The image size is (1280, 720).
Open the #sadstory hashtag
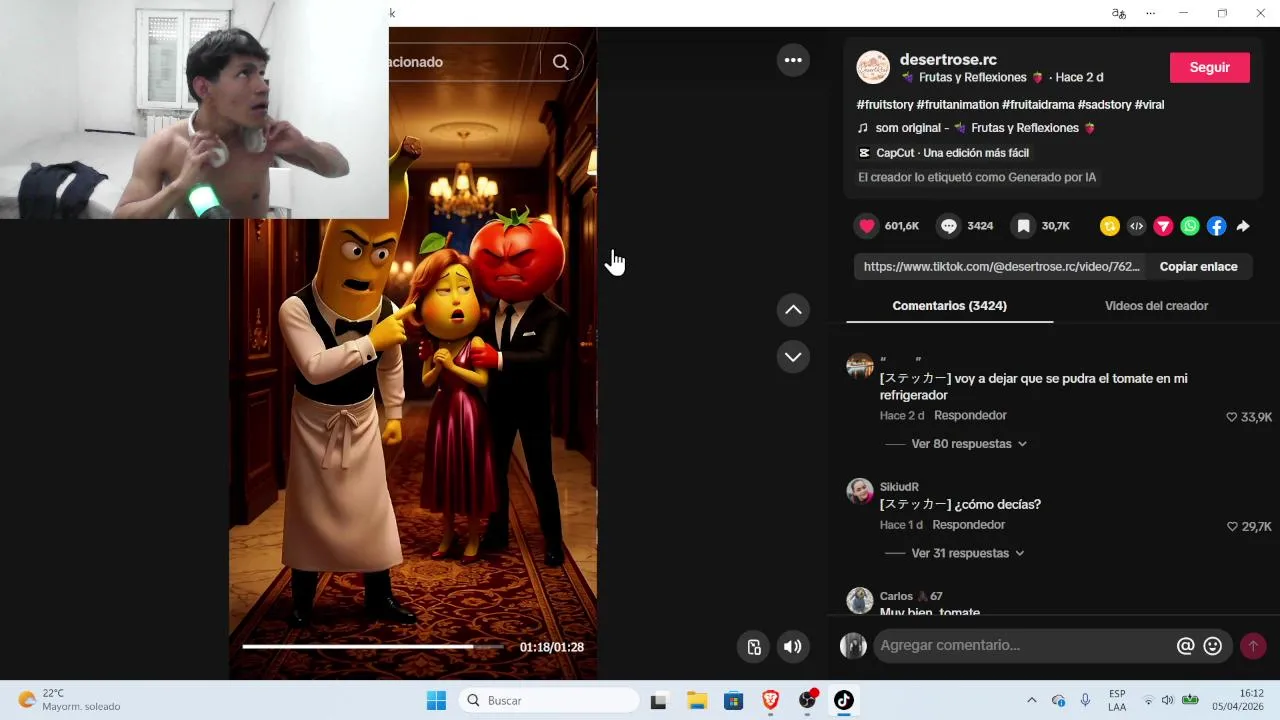[1104, 104]
